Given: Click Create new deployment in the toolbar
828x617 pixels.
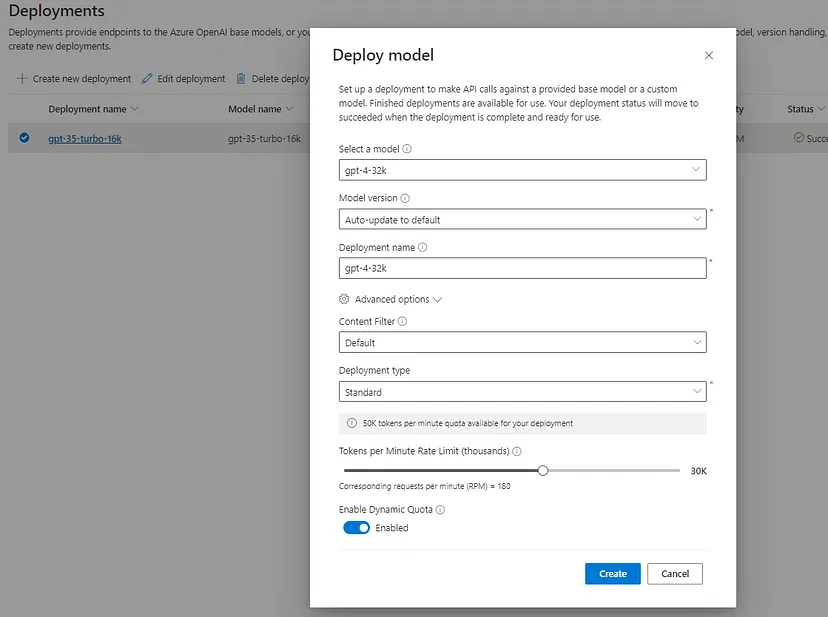Looking at the screenshot, I should pyautogui.click(x=74, y=79).
